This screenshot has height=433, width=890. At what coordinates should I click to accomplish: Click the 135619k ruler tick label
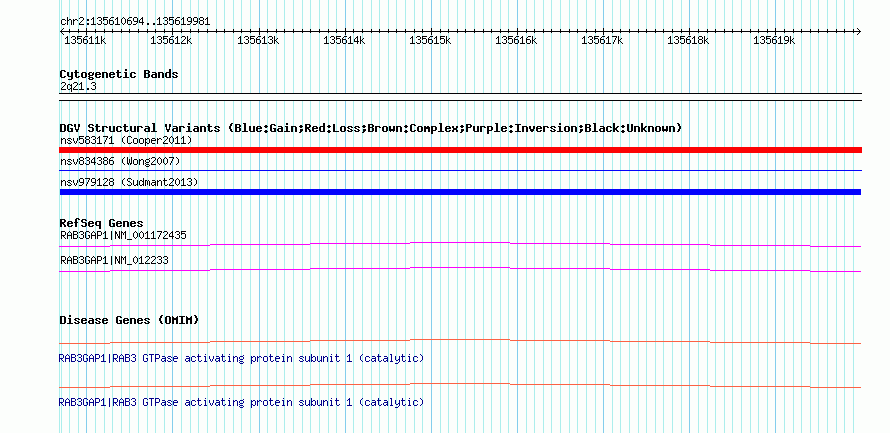tap(774, 40)
